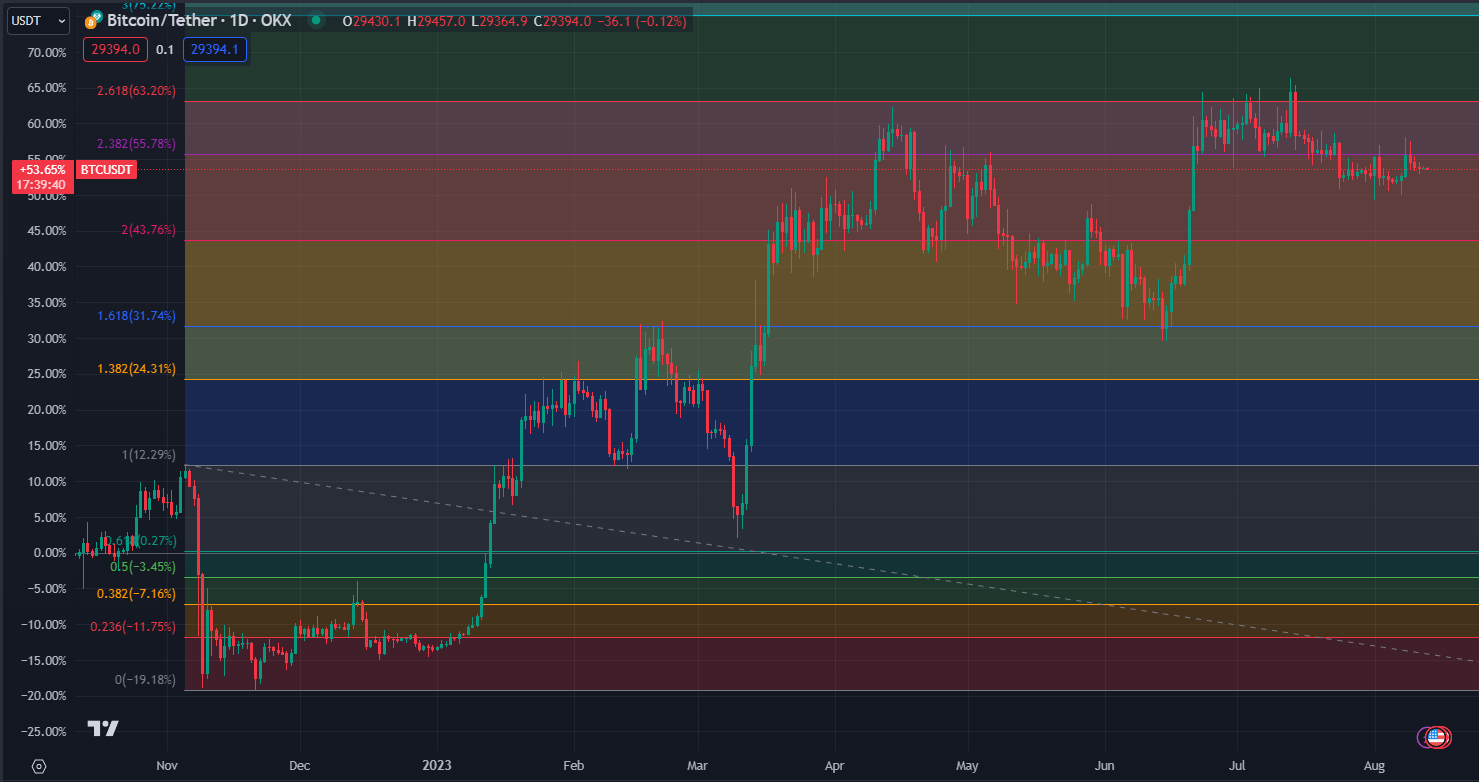This screenshot has height=782, width=1479.
Task: Select the 2.618(63.20%) Fibonacci level label
Action: point(136,91)
